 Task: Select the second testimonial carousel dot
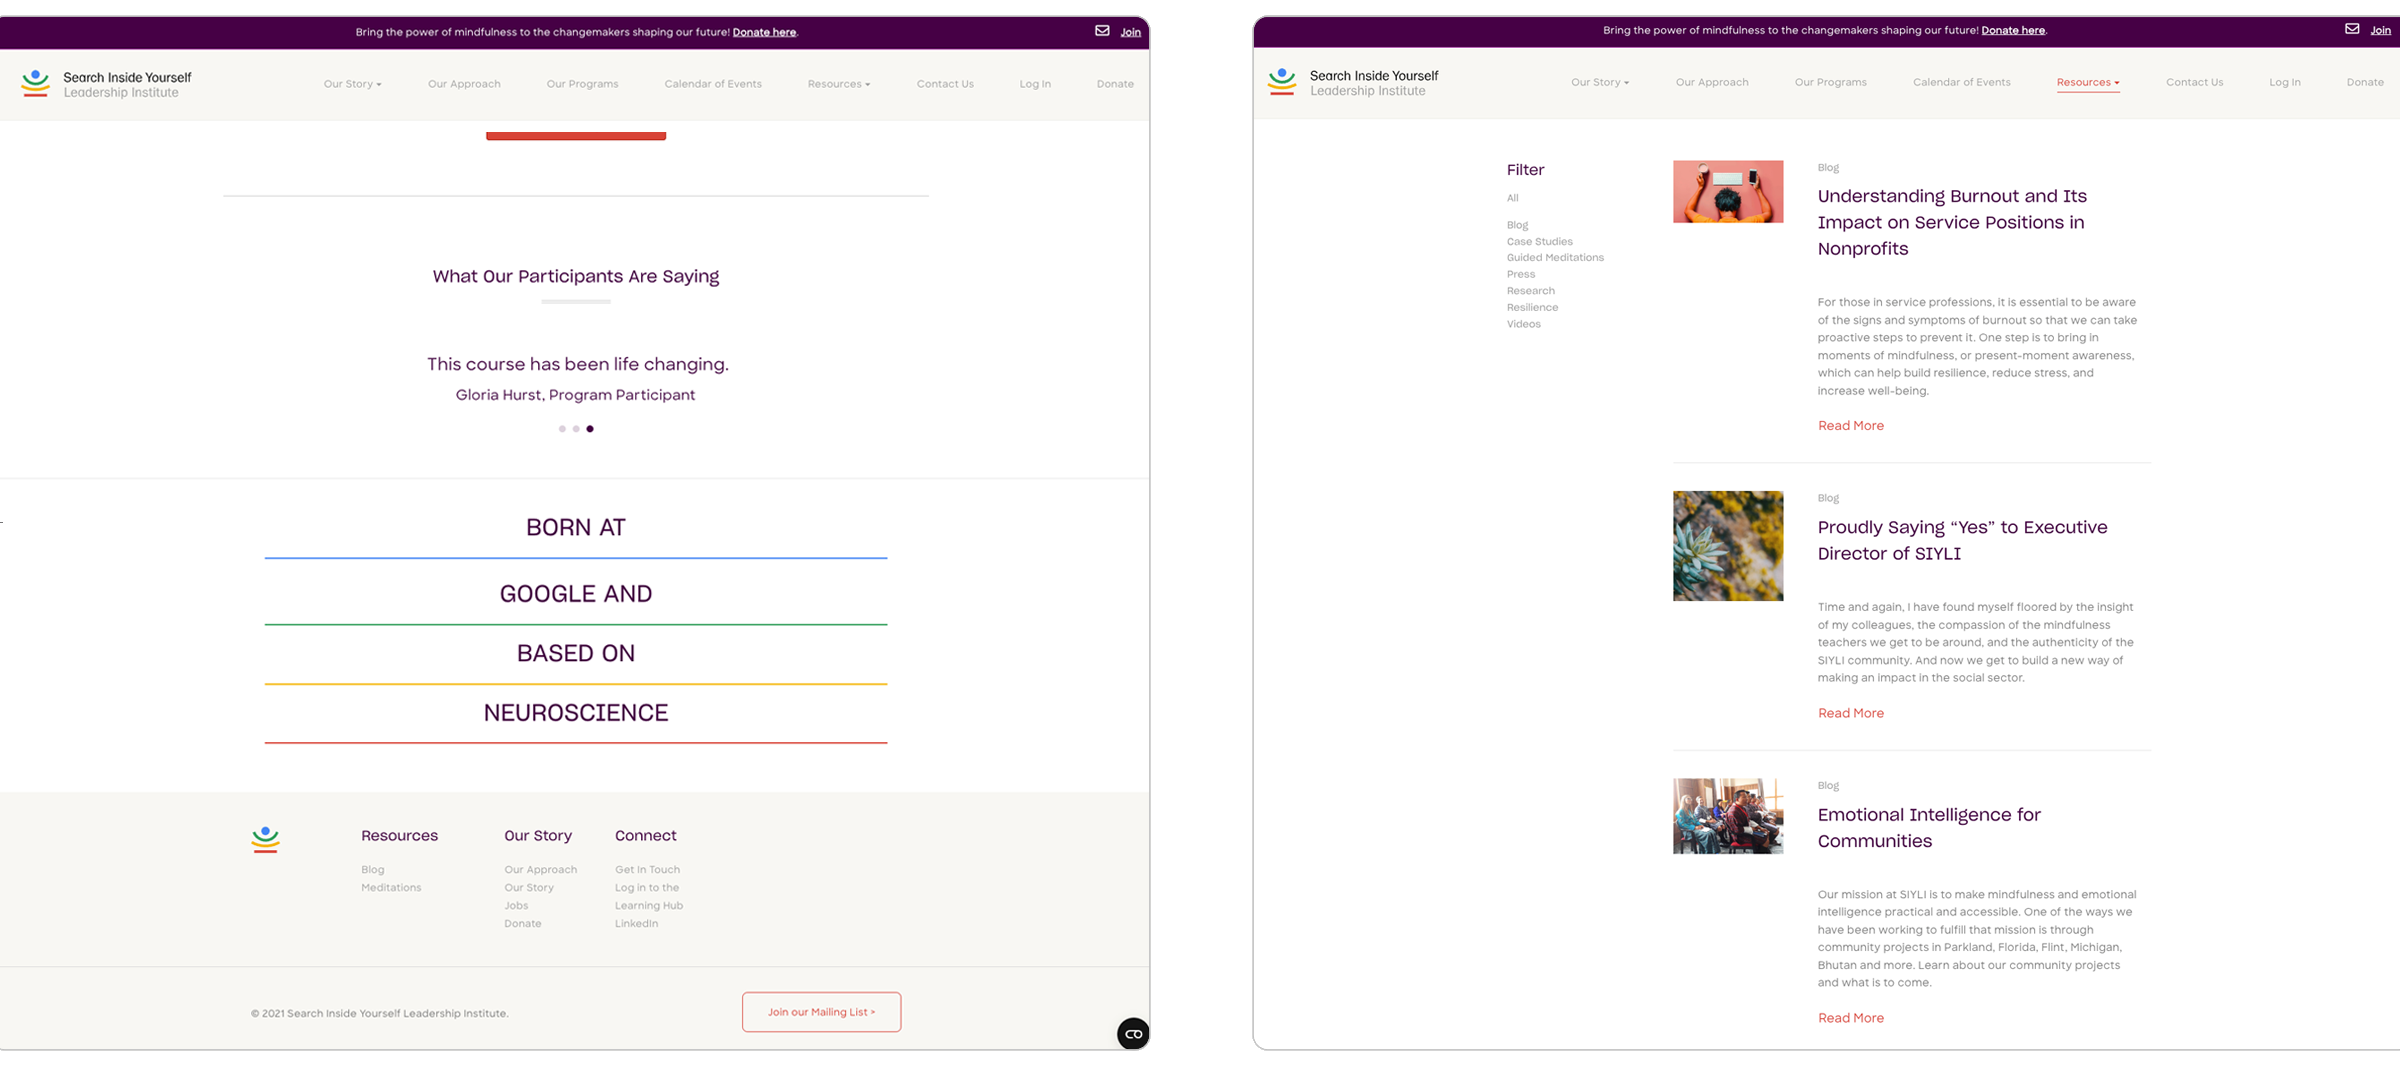click(576, 429)
